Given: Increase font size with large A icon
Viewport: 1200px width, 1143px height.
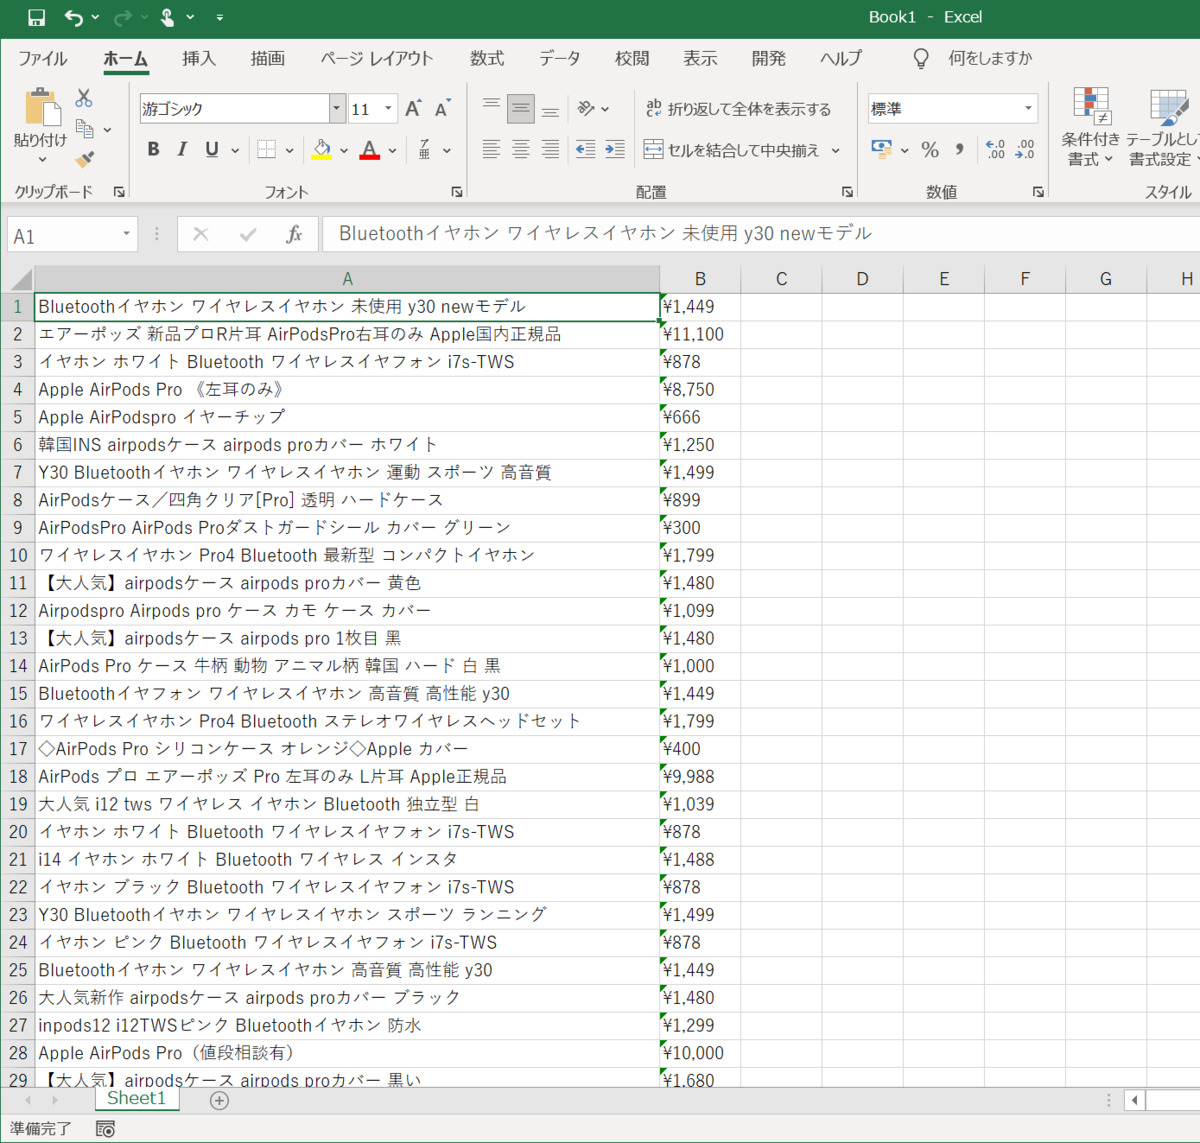Looking at the screenshot, I should (413, 108).
